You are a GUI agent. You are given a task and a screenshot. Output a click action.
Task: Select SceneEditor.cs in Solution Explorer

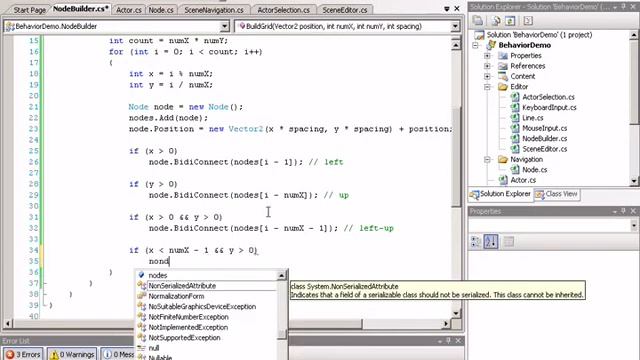544,149
